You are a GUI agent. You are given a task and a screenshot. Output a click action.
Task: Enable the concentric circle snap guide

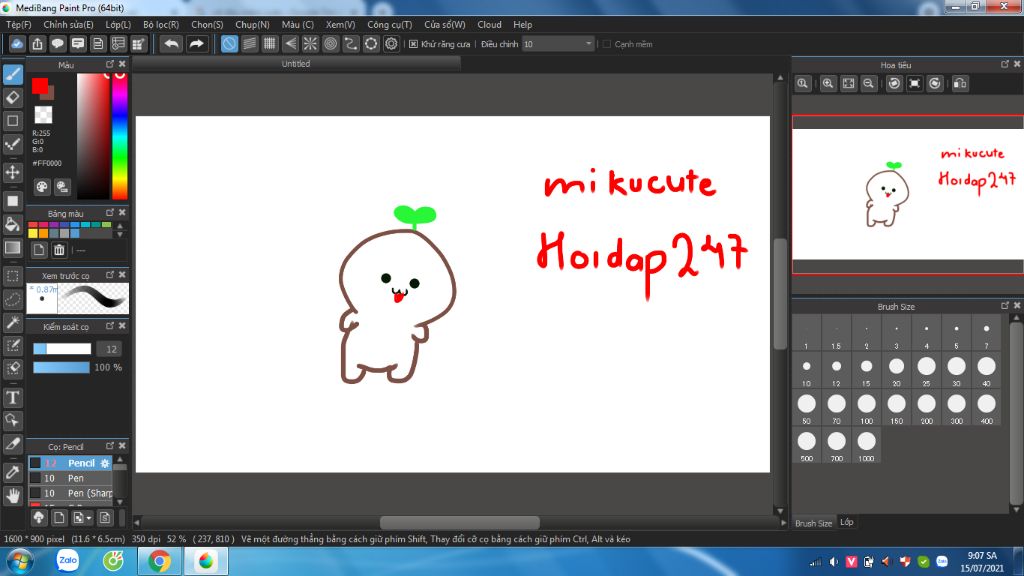(330, 44)
